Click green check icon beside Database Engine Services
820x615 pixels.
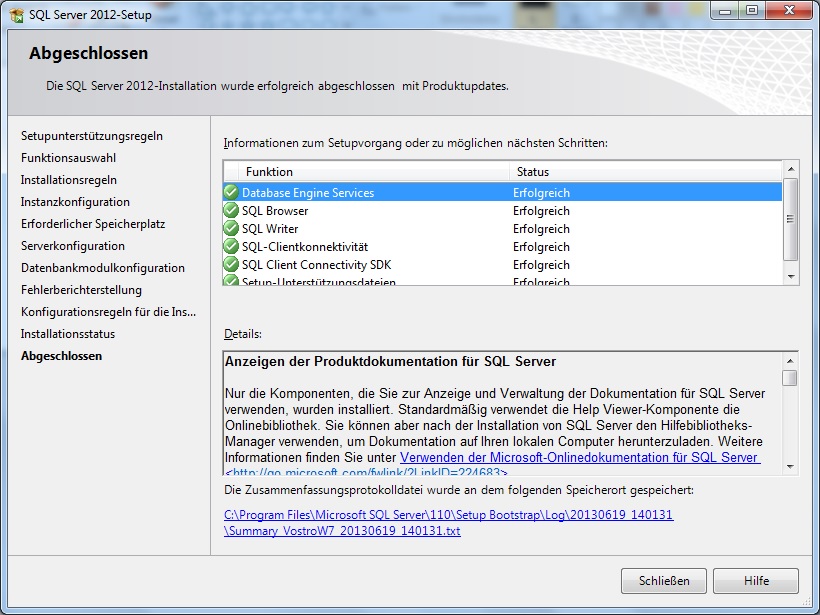pyautogui.click(x=231, y=192)
